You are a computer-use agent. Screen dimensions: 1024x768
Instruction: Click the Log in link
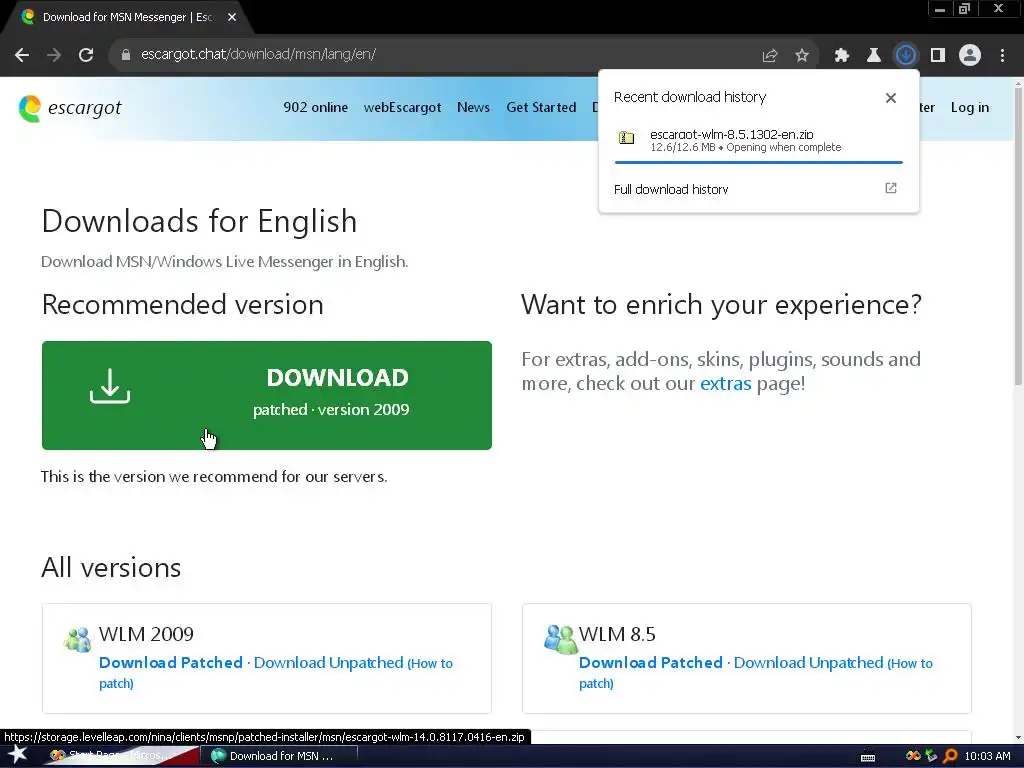(x=970, y=107)
